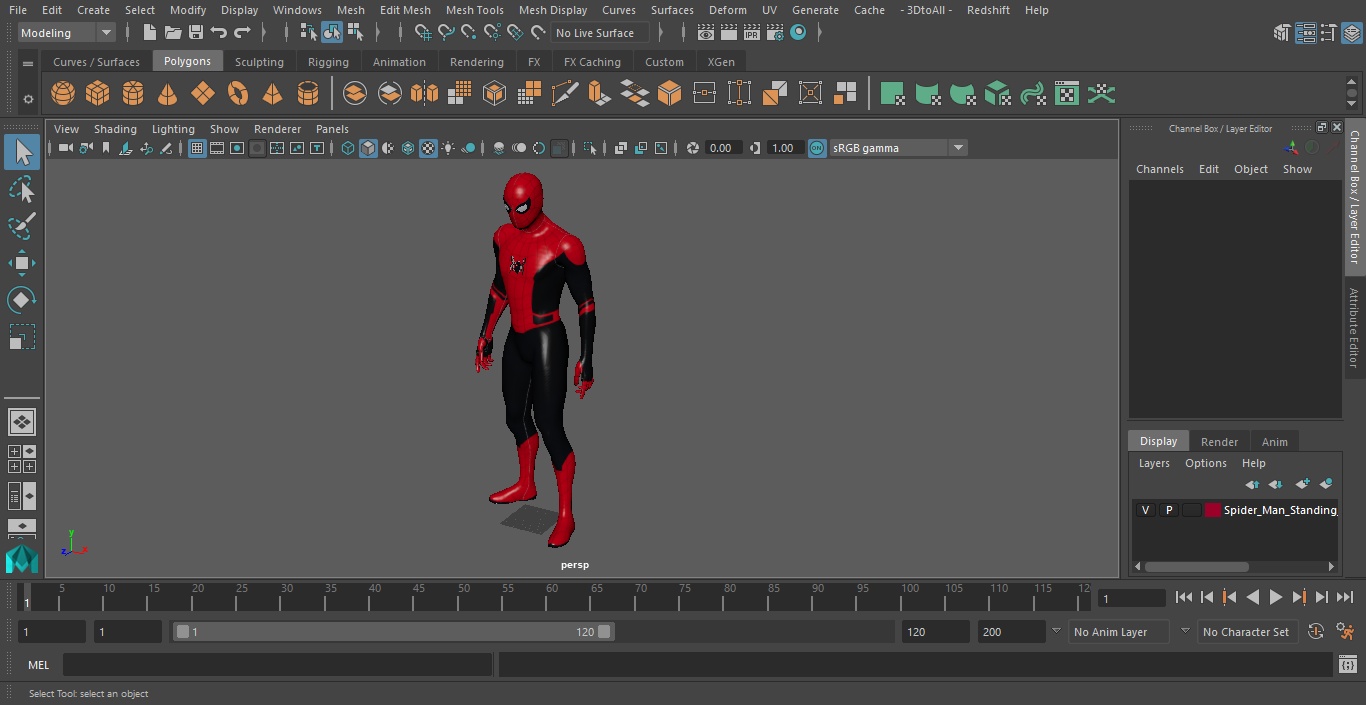The image size is (1366, 705).
Task: Create a polygon sphere from the shelf
Action: point(63,94)
